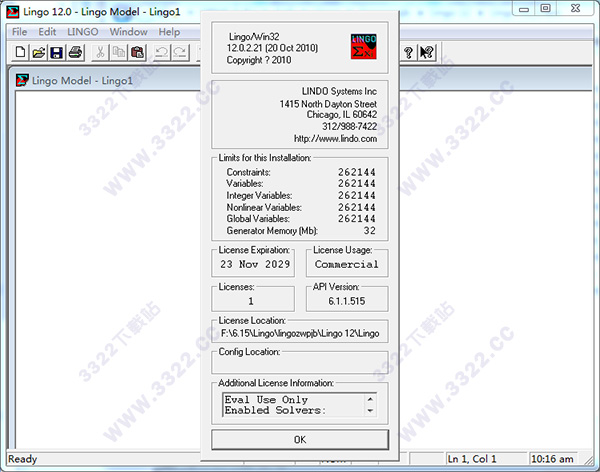Redo the action via the toolbar
The width and height of the screenshot is (600, 472).
(180, 52)
